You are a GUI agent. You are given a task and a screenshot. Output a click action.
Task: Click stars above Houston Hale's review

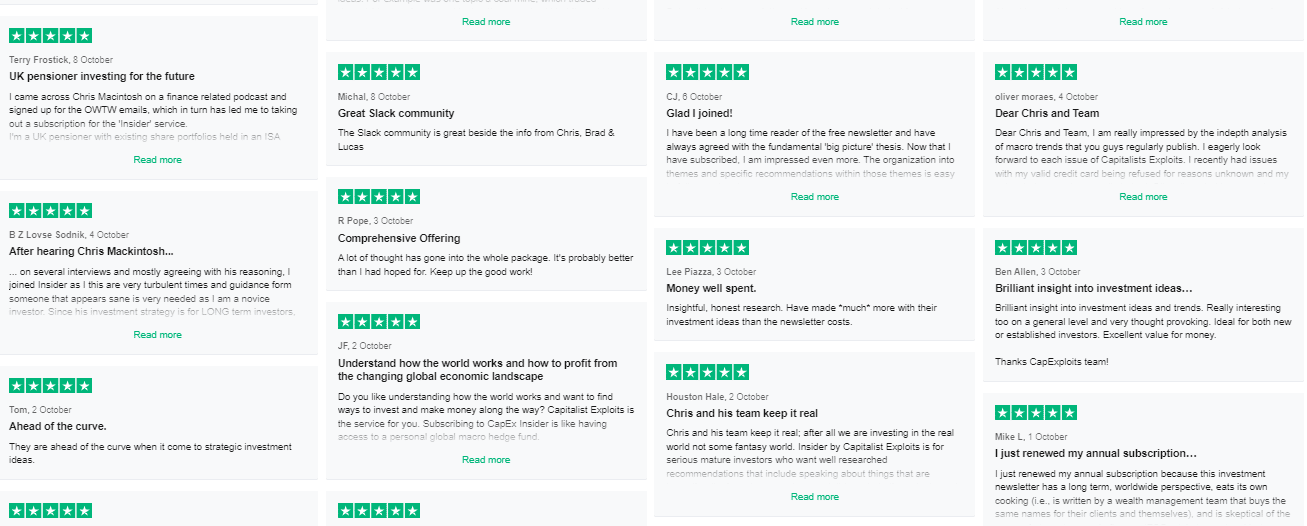[707, 372]
